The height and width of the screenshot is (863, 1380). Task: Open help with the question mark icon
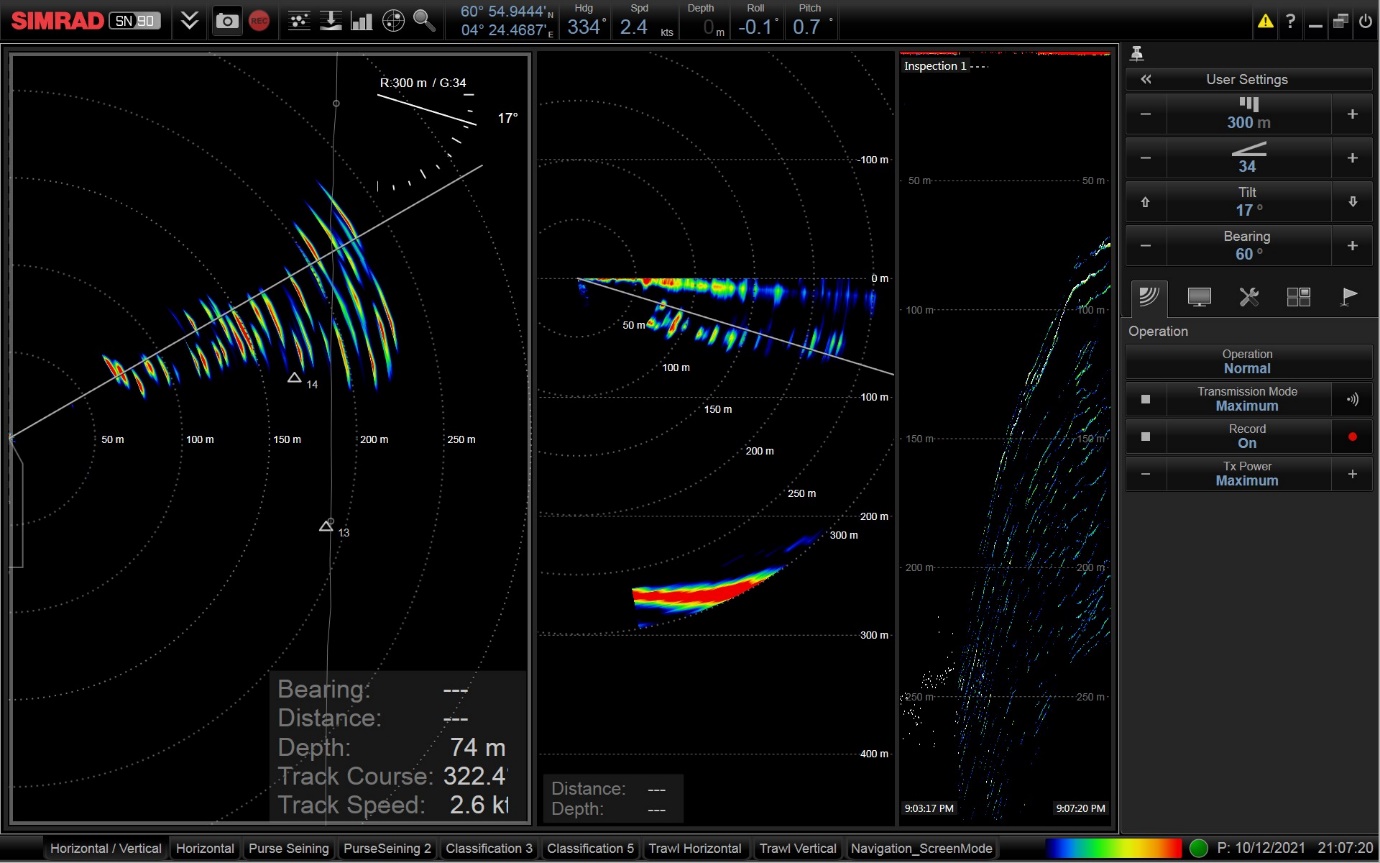tap(1291, 21)
